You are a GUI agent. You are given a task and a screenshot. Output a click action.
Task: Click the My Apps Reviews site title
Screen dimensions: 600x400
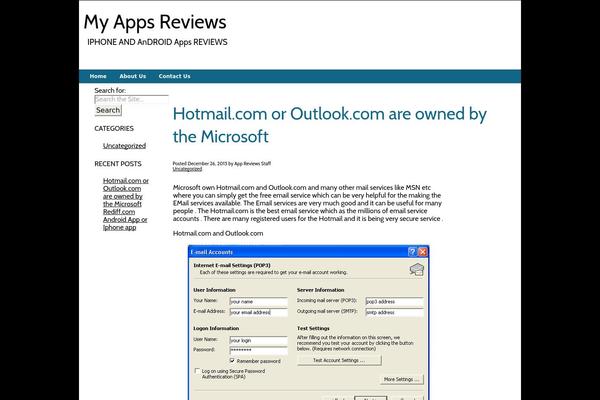pyautogui.click(x=155, y=22)
